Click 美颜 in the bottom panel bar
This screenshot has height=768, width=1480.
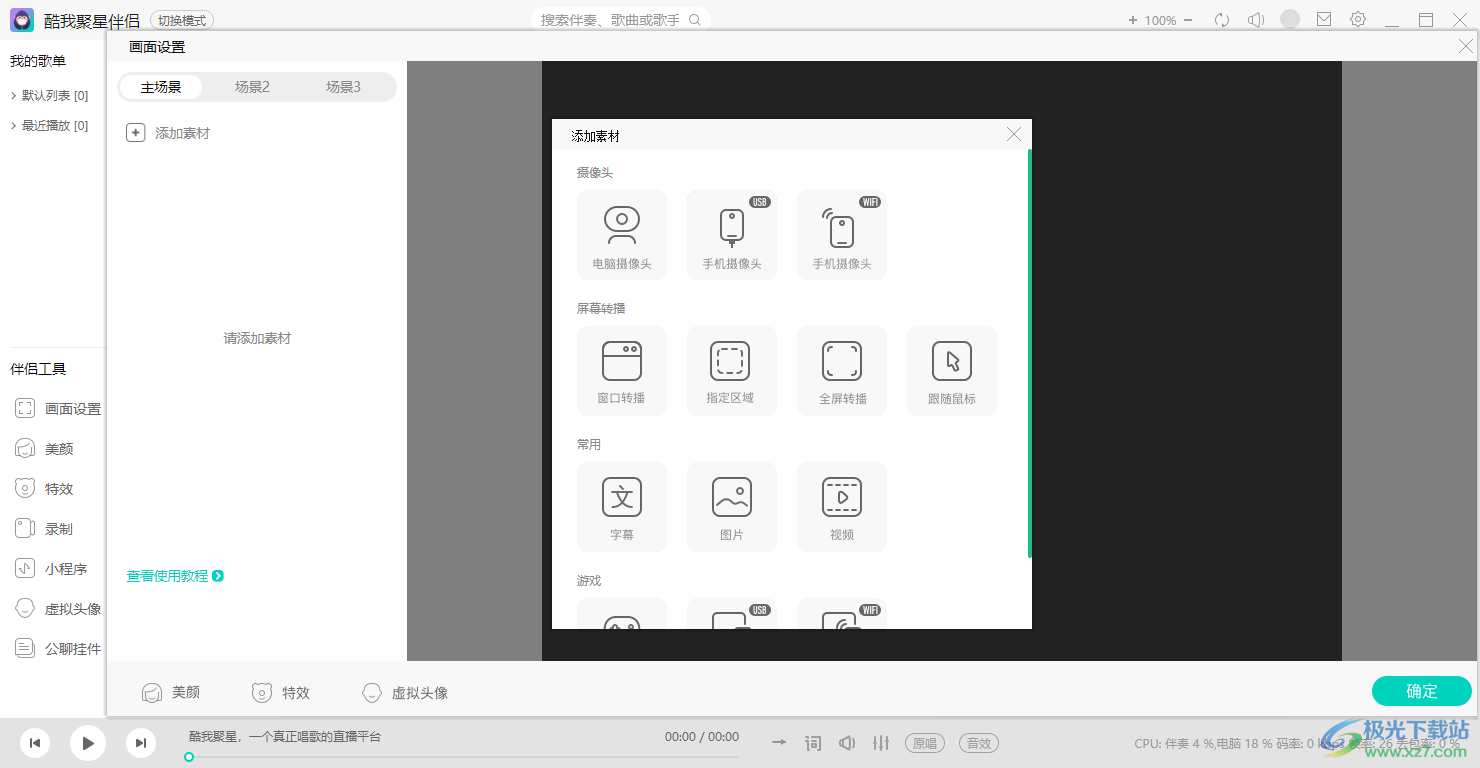click(x=171, y=692)
